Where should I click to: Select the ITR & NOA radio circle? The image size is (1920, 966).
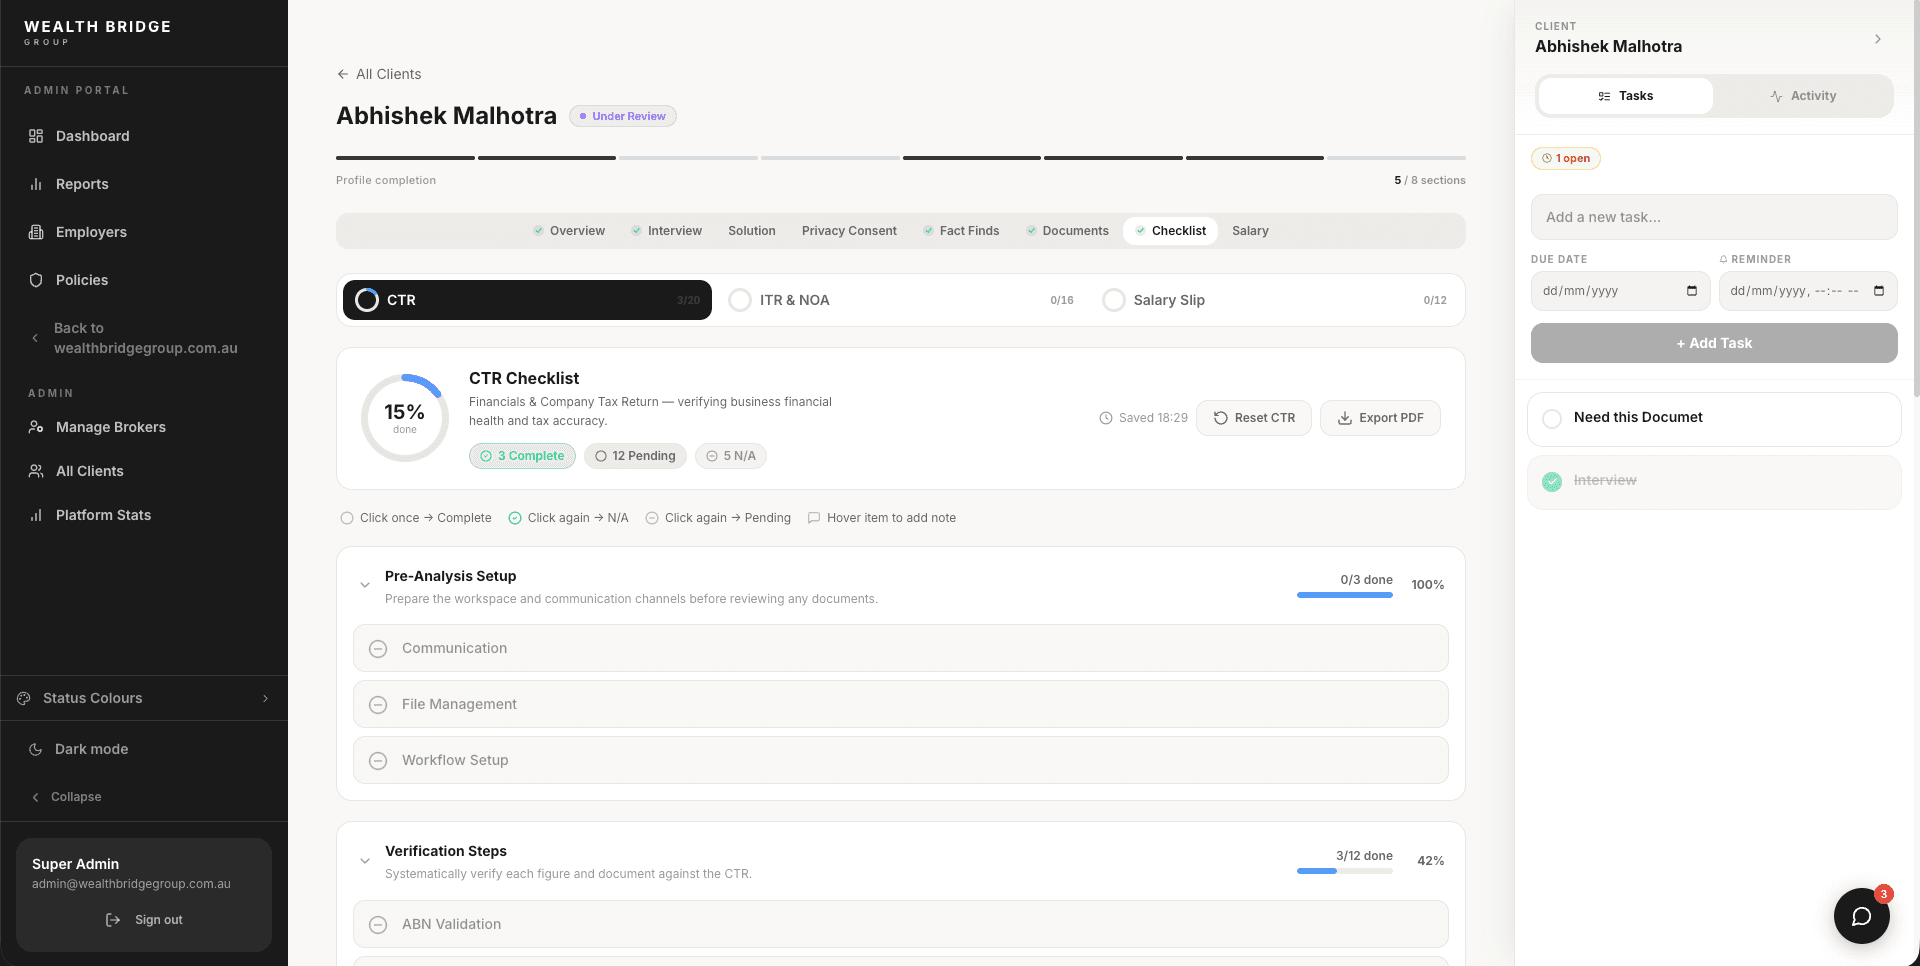coord(740,300)
